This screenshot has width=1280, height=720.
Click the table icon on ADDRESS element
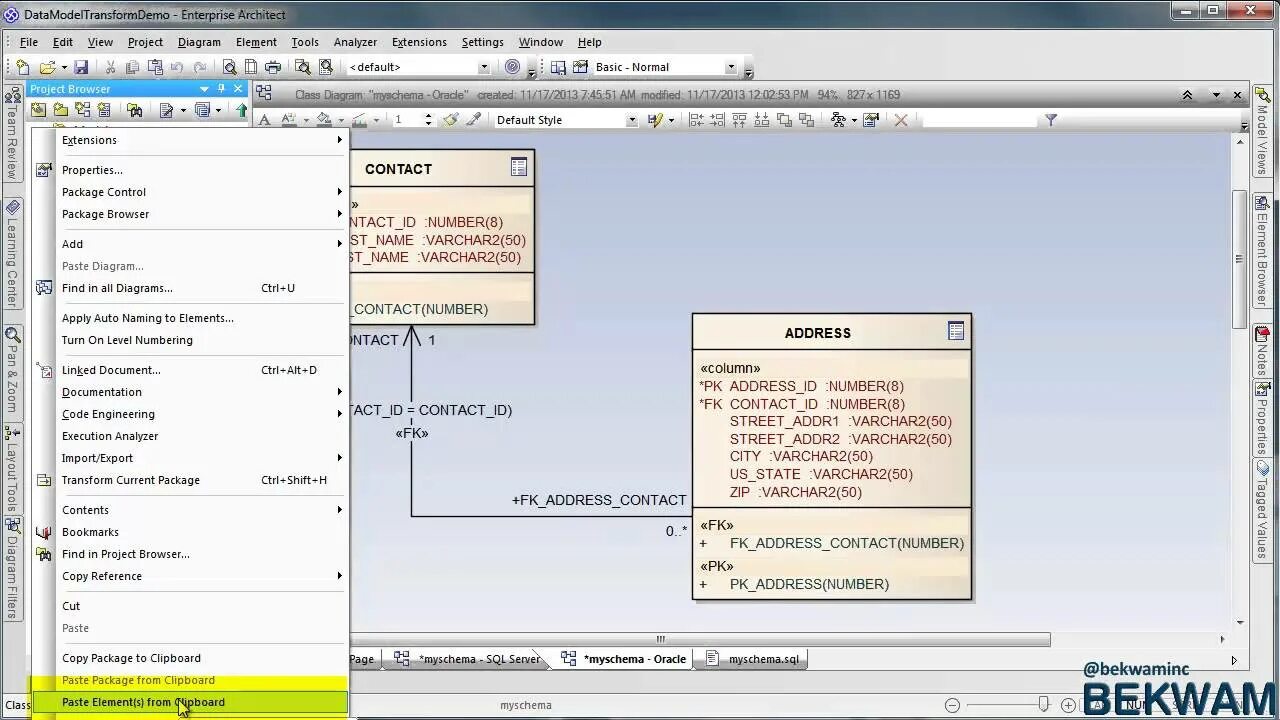pyautogui.click(x=955, y=331)
